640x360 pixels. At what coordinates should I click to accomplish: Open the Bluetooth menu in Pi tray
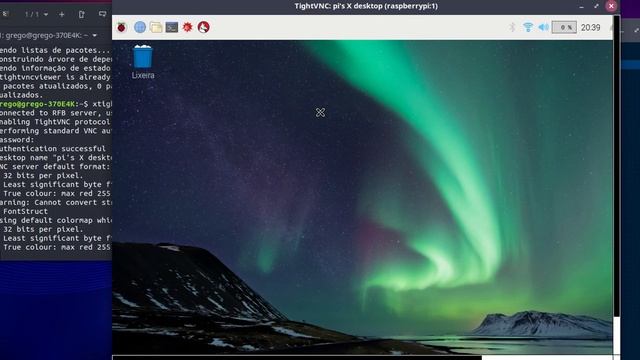point(512,27)
